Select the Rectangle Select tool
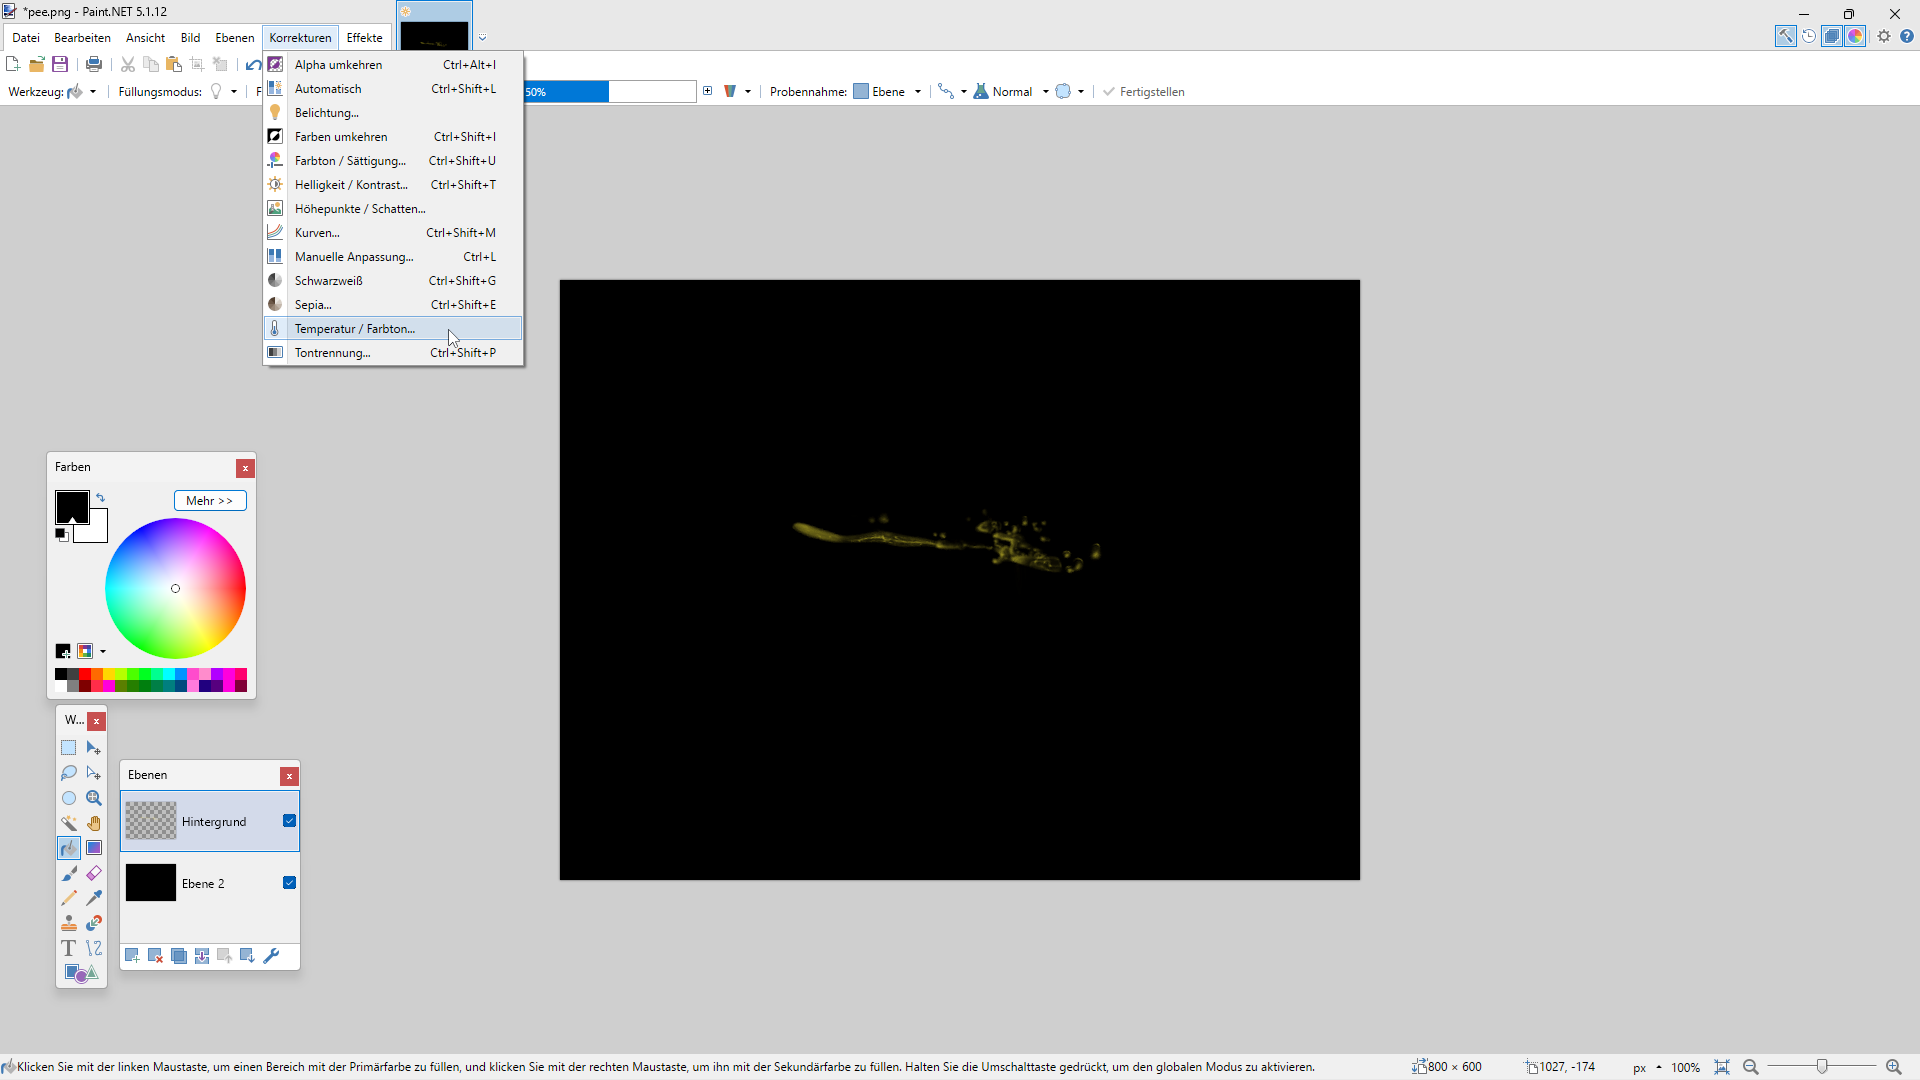Viewport: 1920px width, 1080px height. [x=69, y=748]
